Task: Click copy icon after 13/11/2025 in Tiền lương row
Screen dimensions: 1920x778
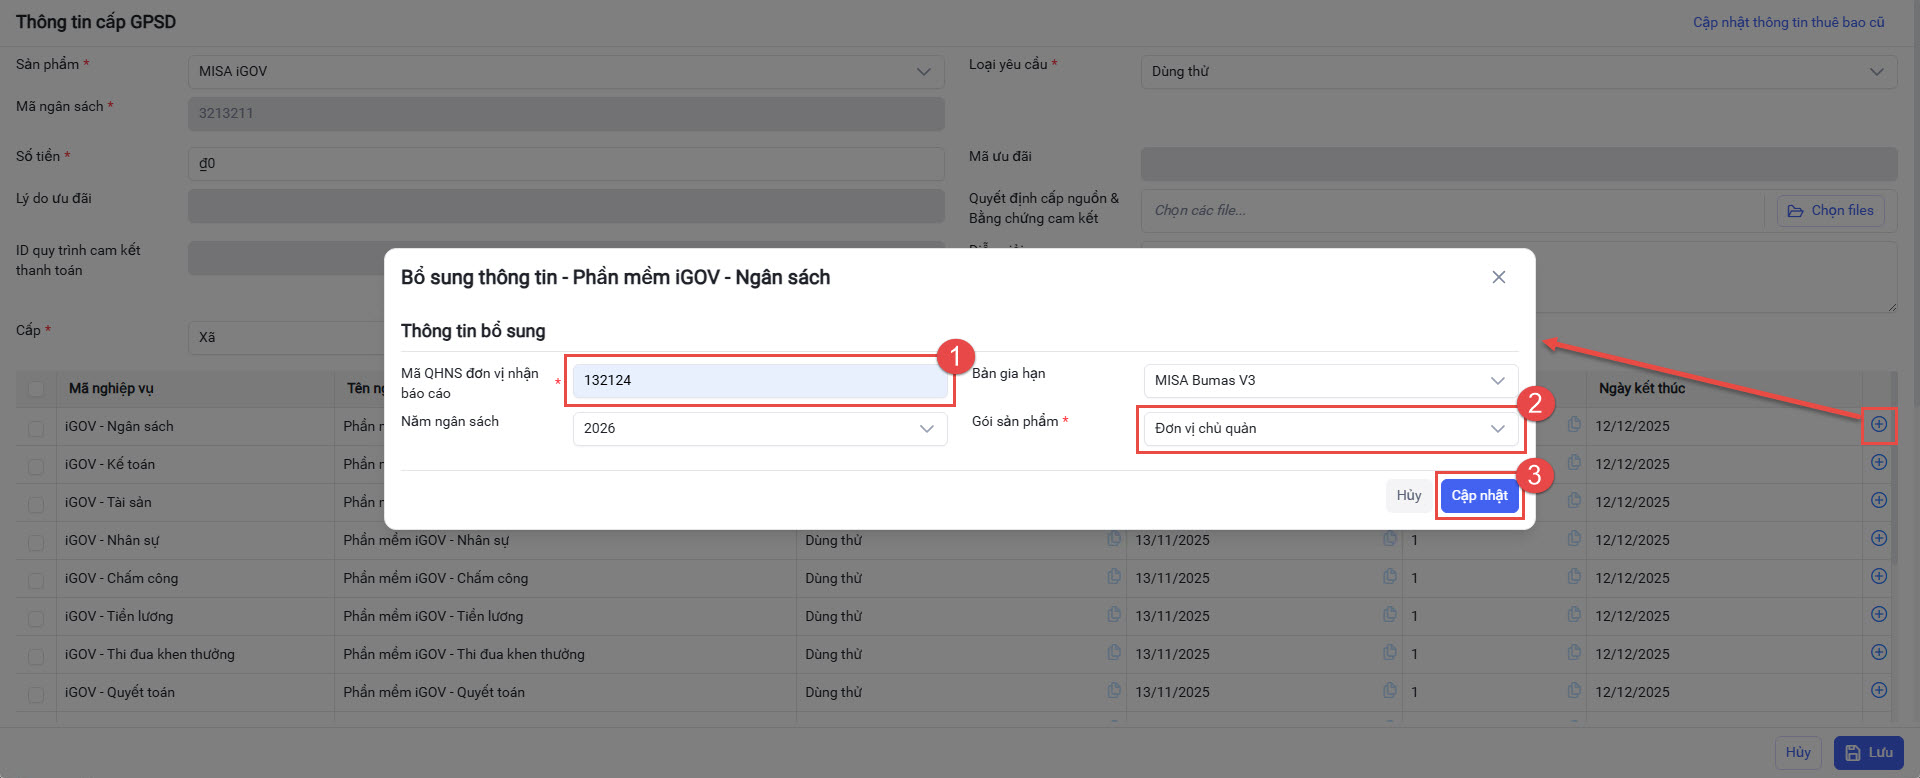Action: click(1389, 615)
